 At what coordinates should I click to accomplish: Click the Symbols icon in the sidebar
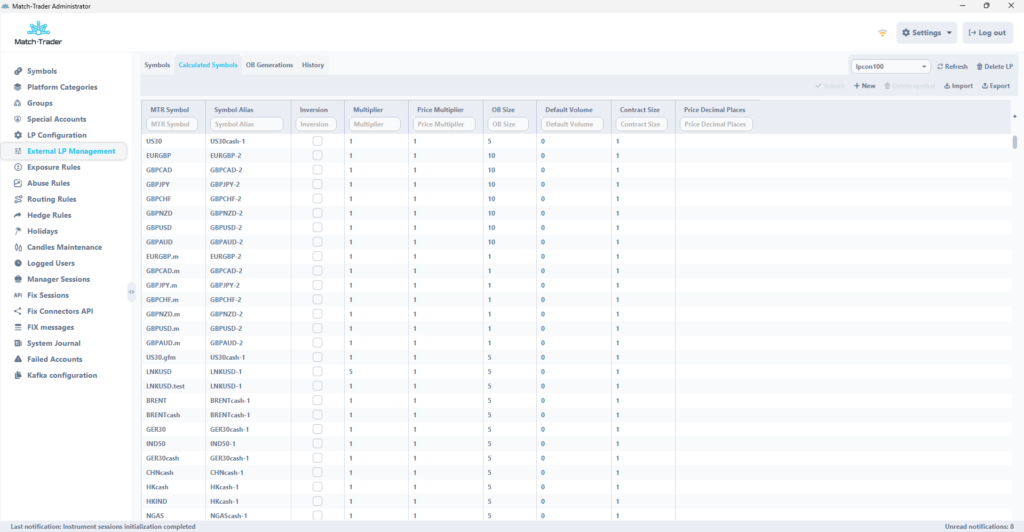click(17, 71)
